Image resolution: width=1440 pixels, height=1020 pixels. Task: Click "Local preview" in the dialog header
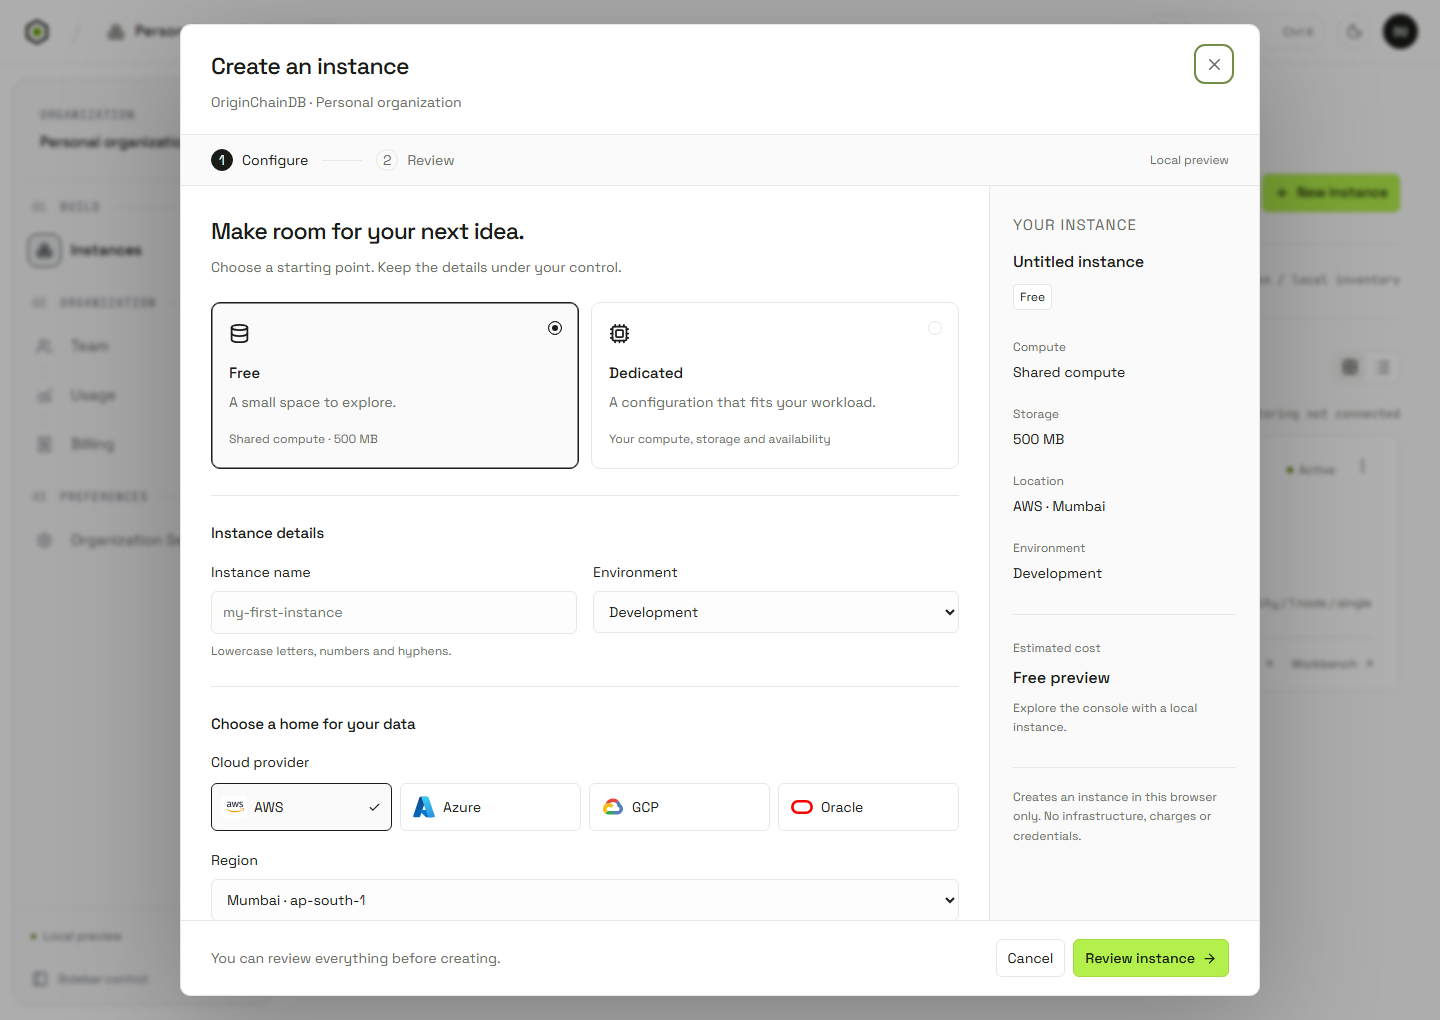point(1189,160)
